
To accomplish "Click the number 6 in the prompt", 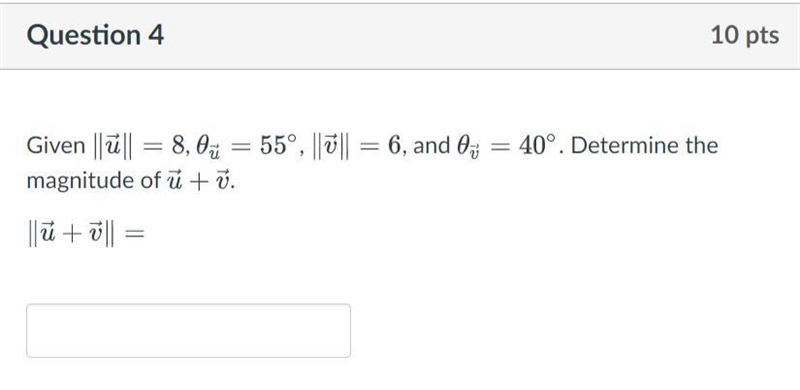I will 394,146.
